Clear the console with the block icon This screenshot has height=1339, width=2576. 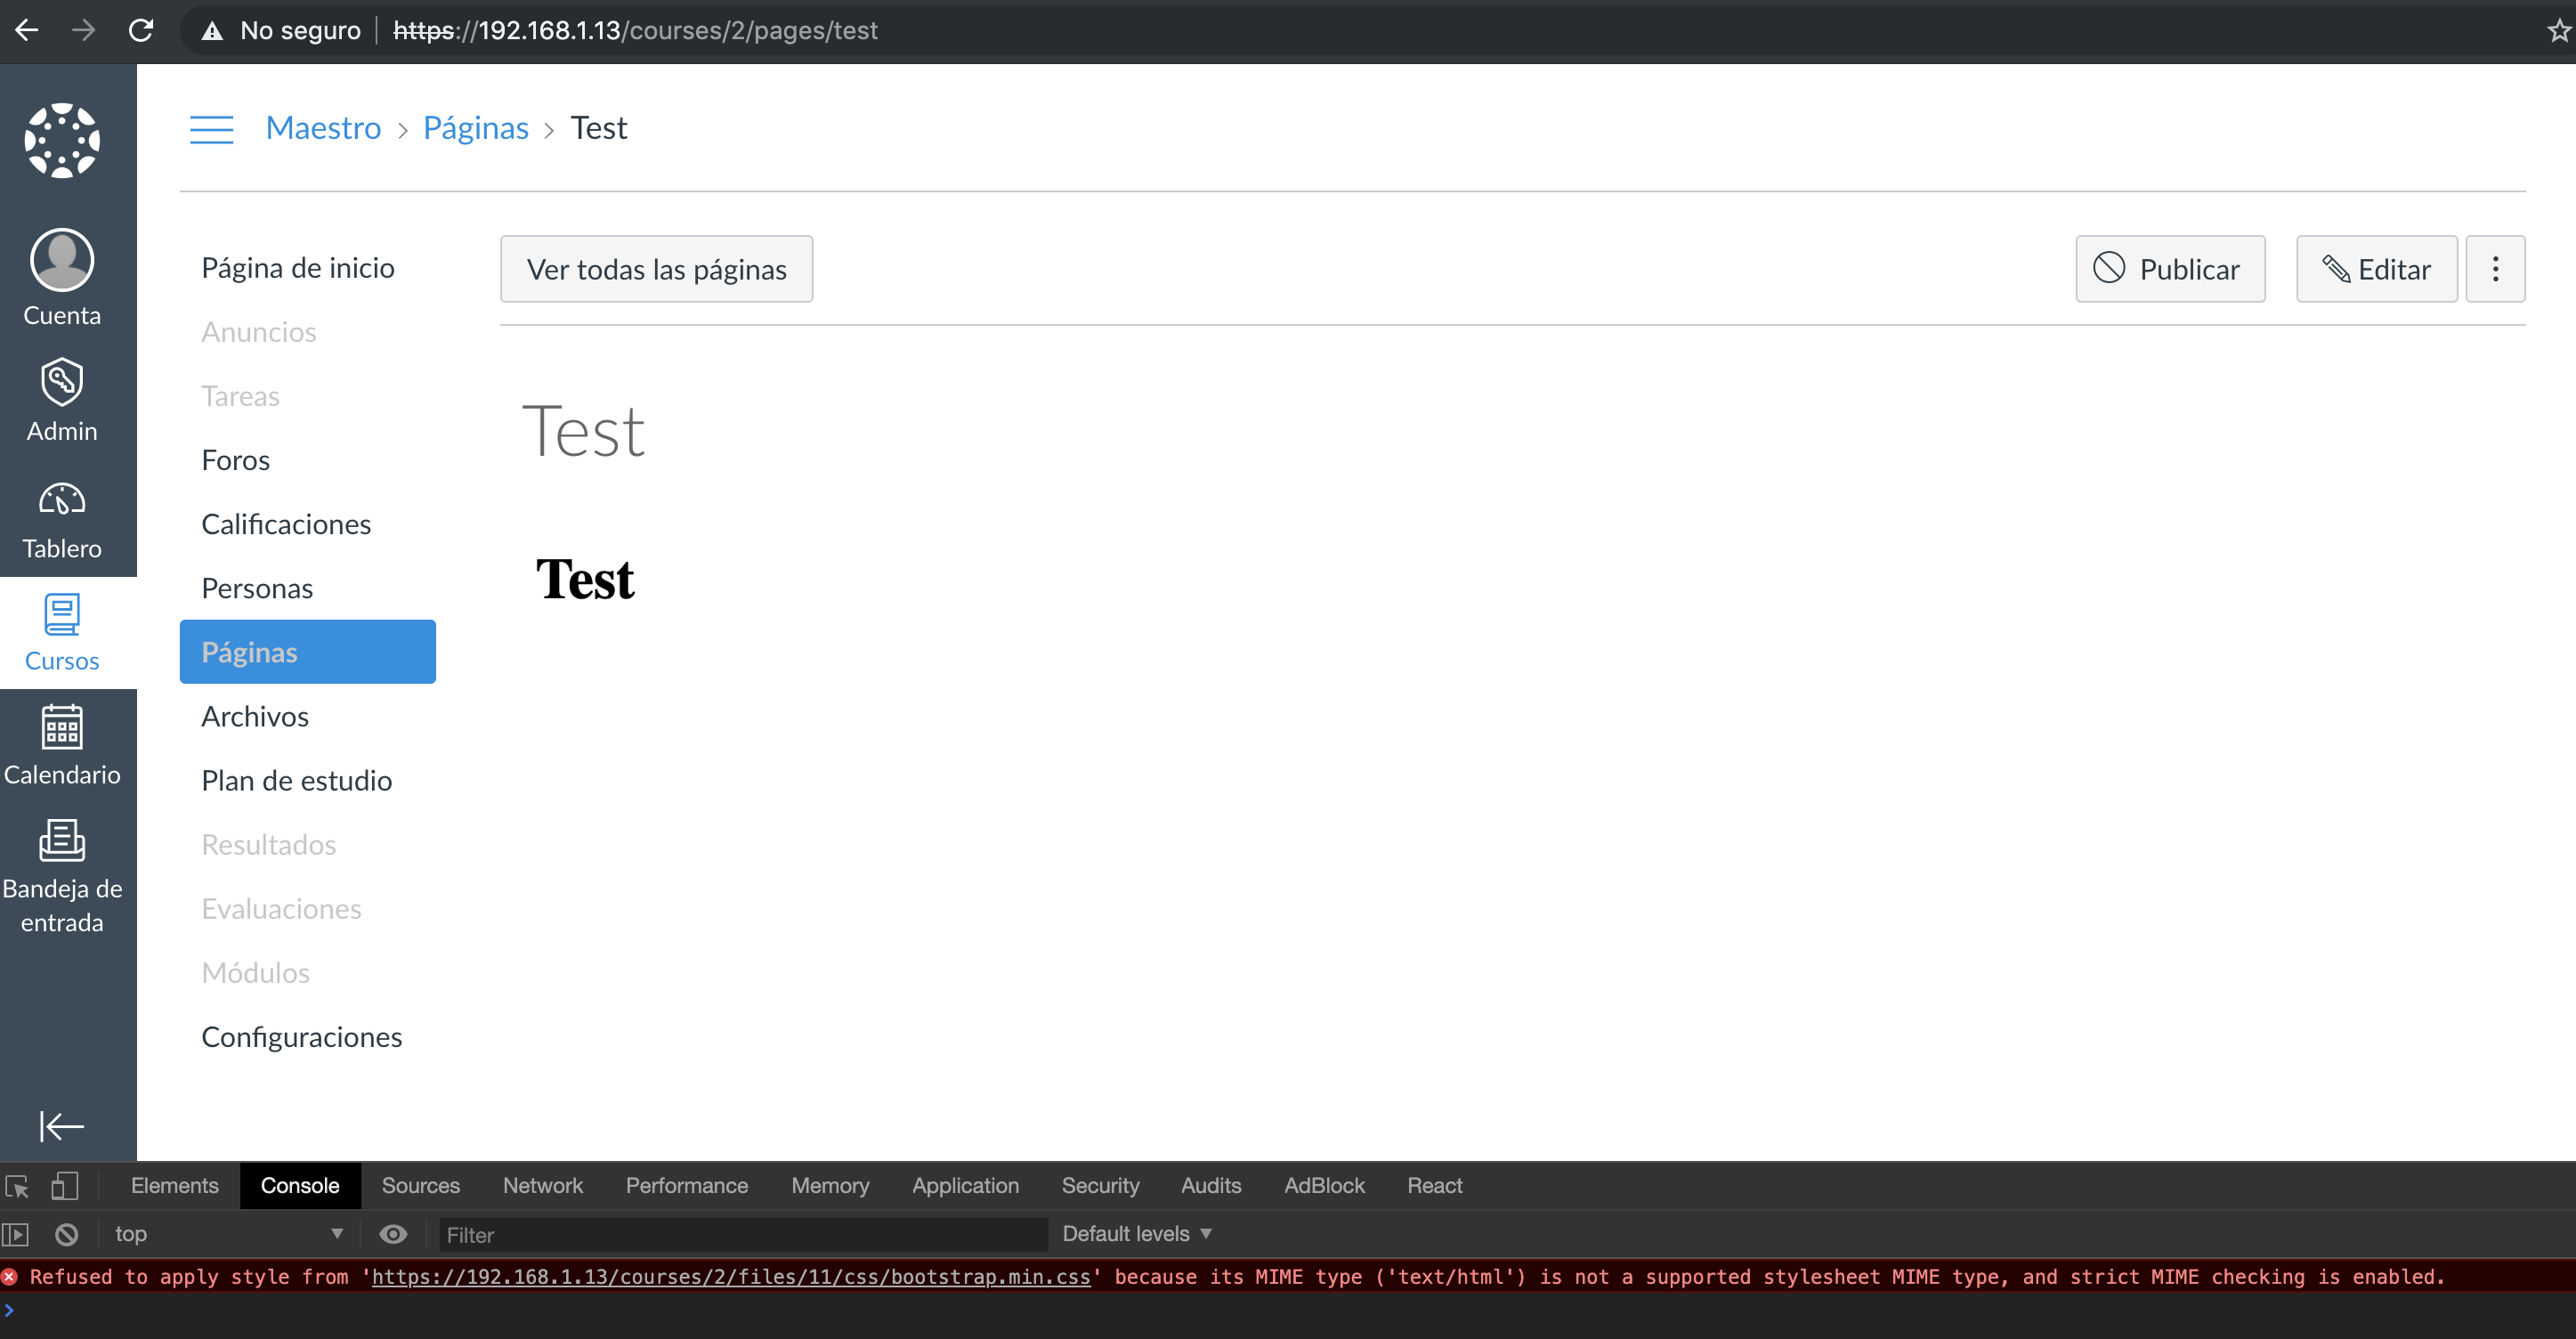point(67,1234)
